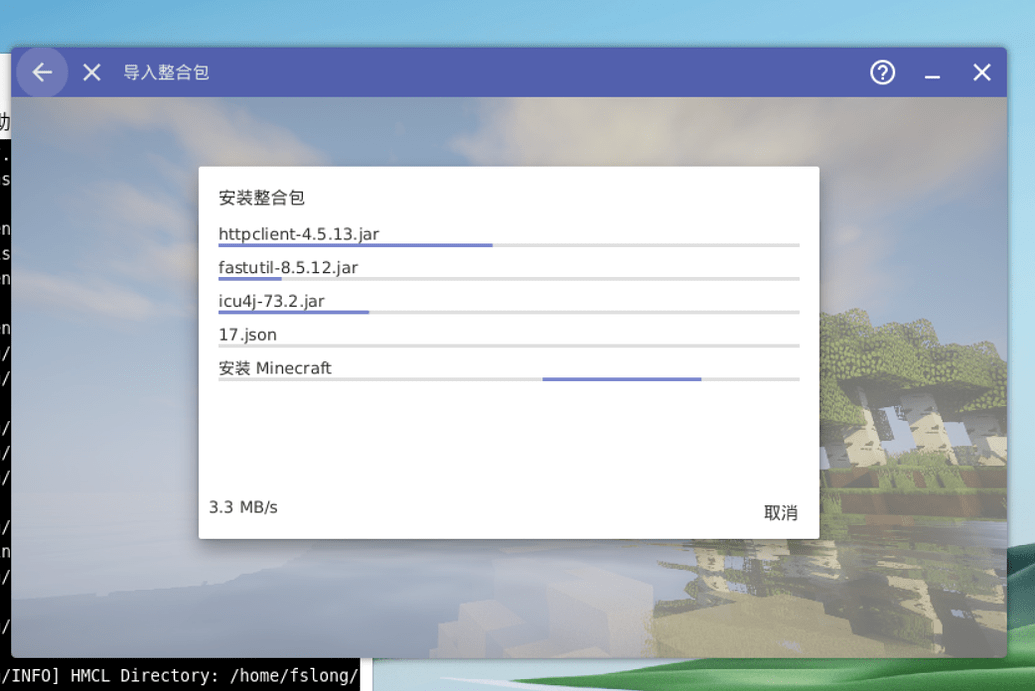
Task: Click the 3.3 MB/s speed indicator
Action: coord(243,507)
